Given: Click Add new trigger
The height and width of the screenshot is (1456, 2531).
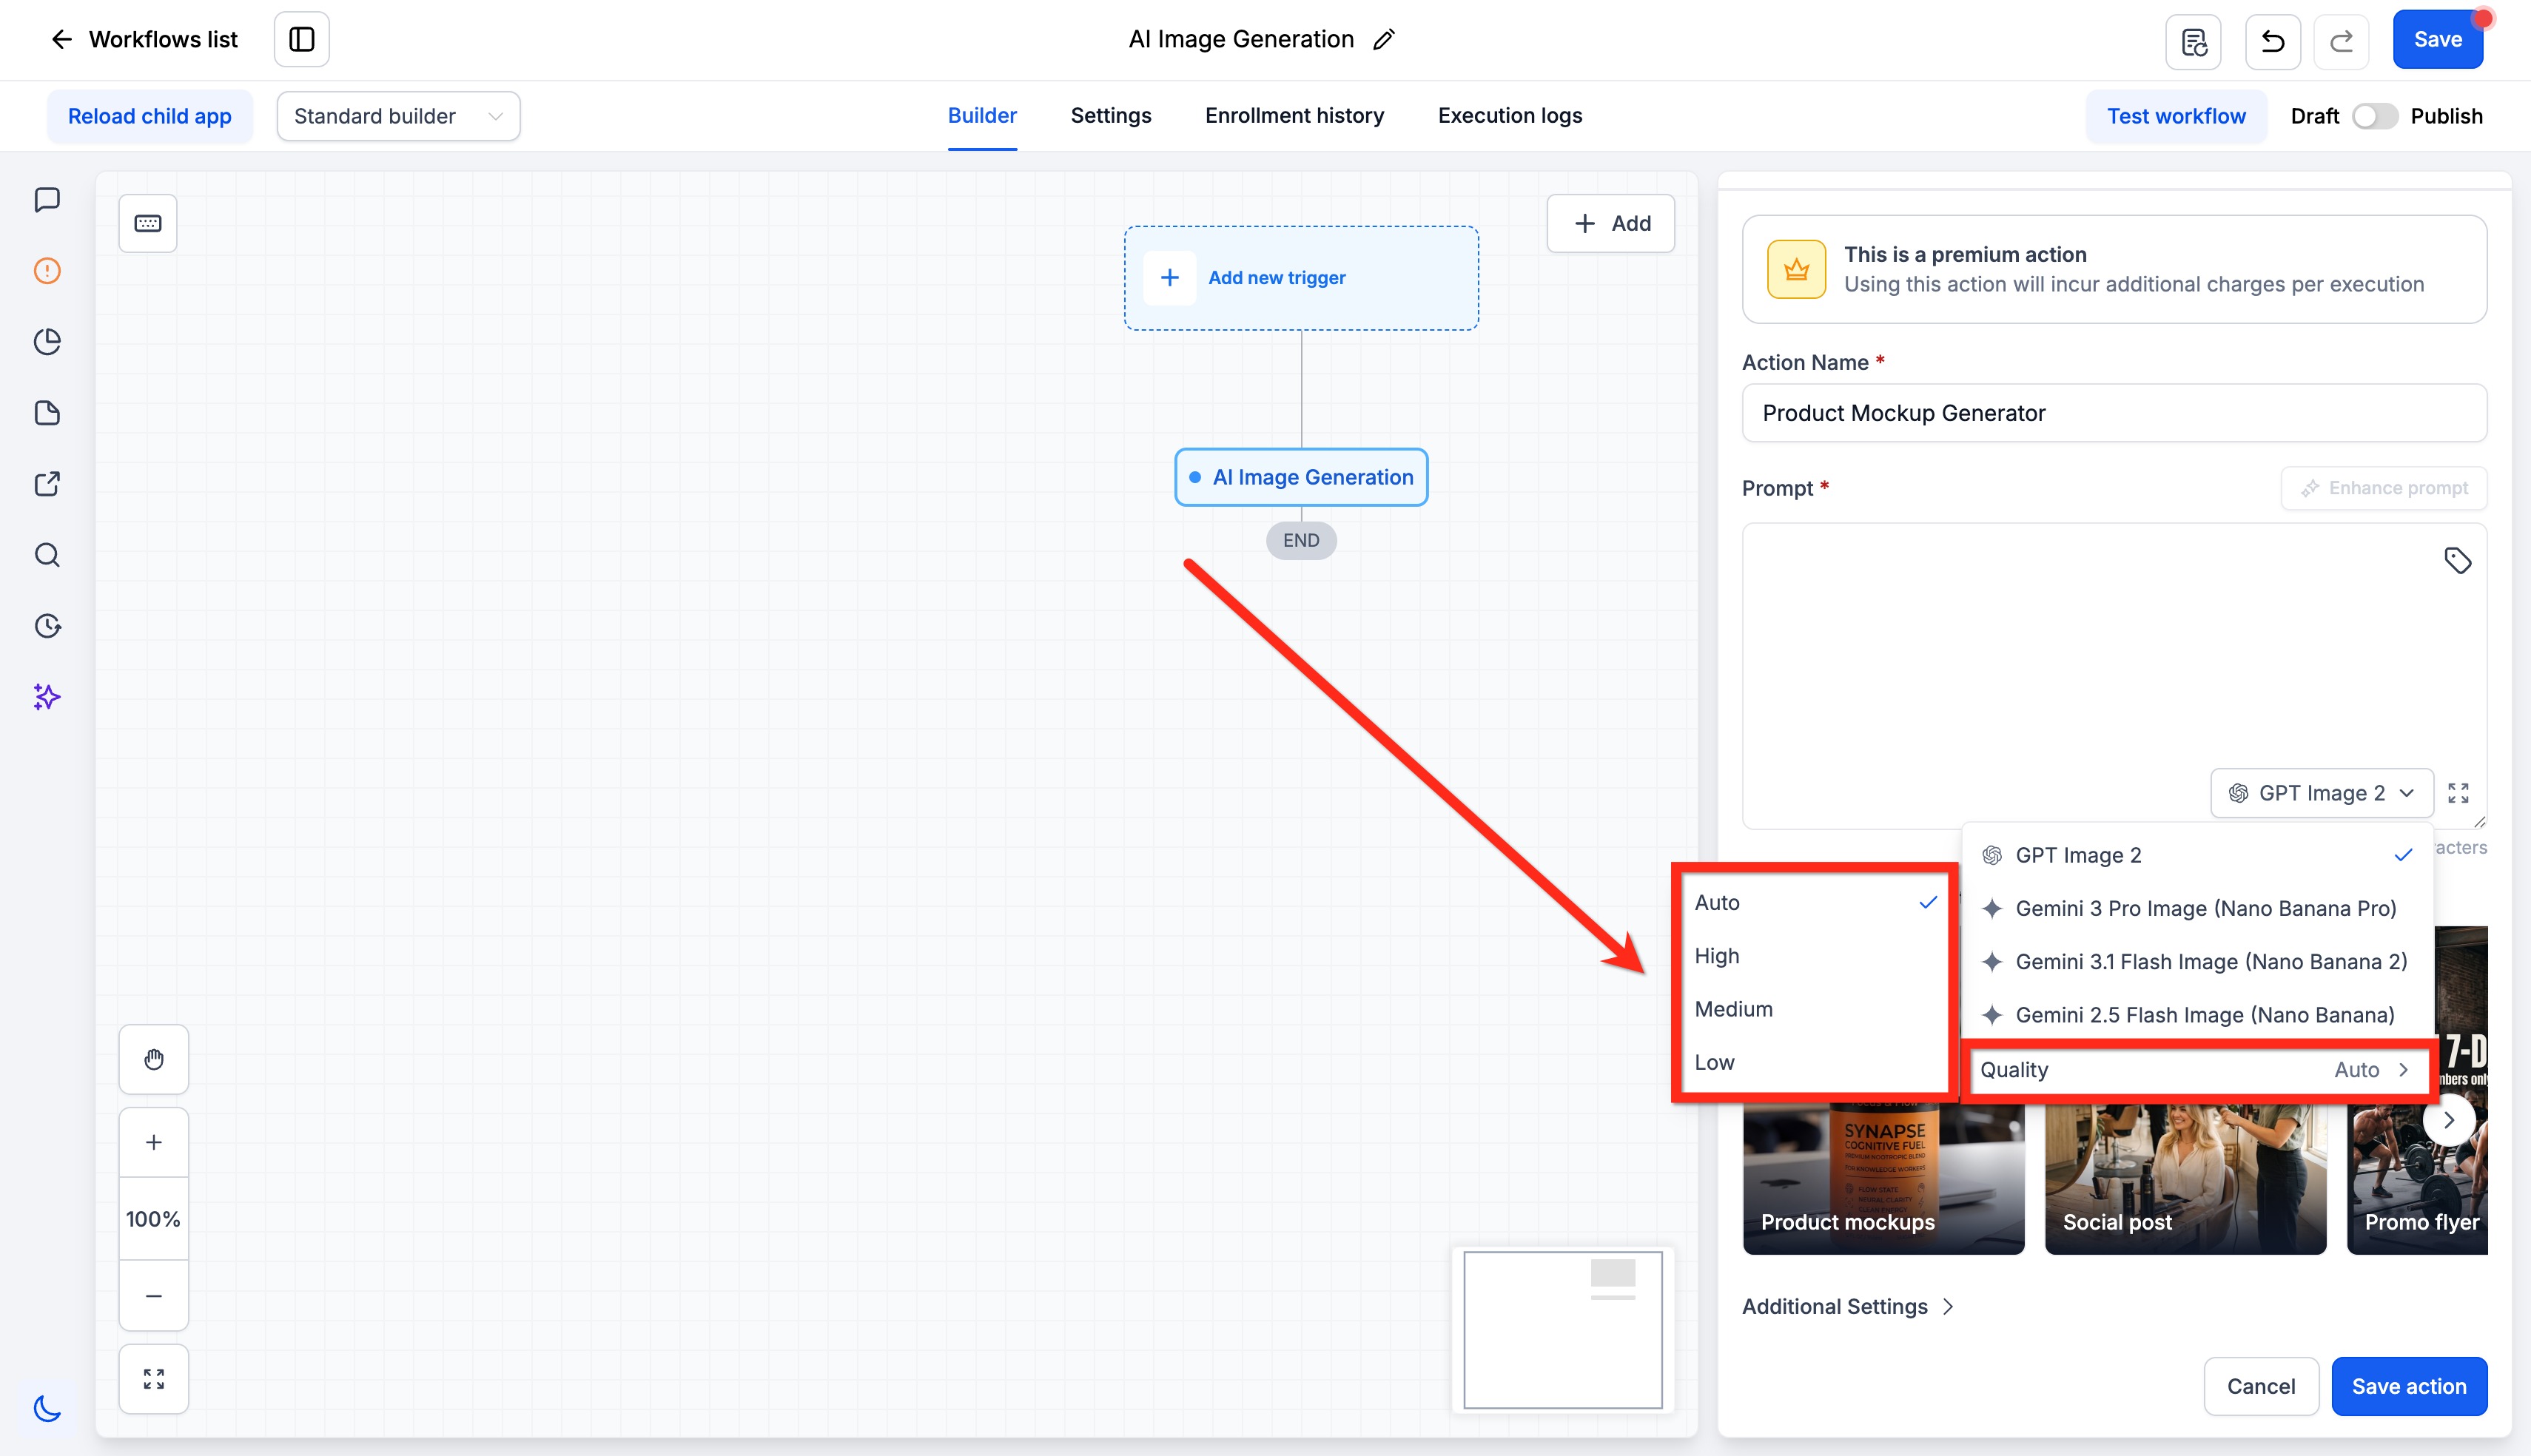Looking at the screenshot, I should tap(1301, 278).
